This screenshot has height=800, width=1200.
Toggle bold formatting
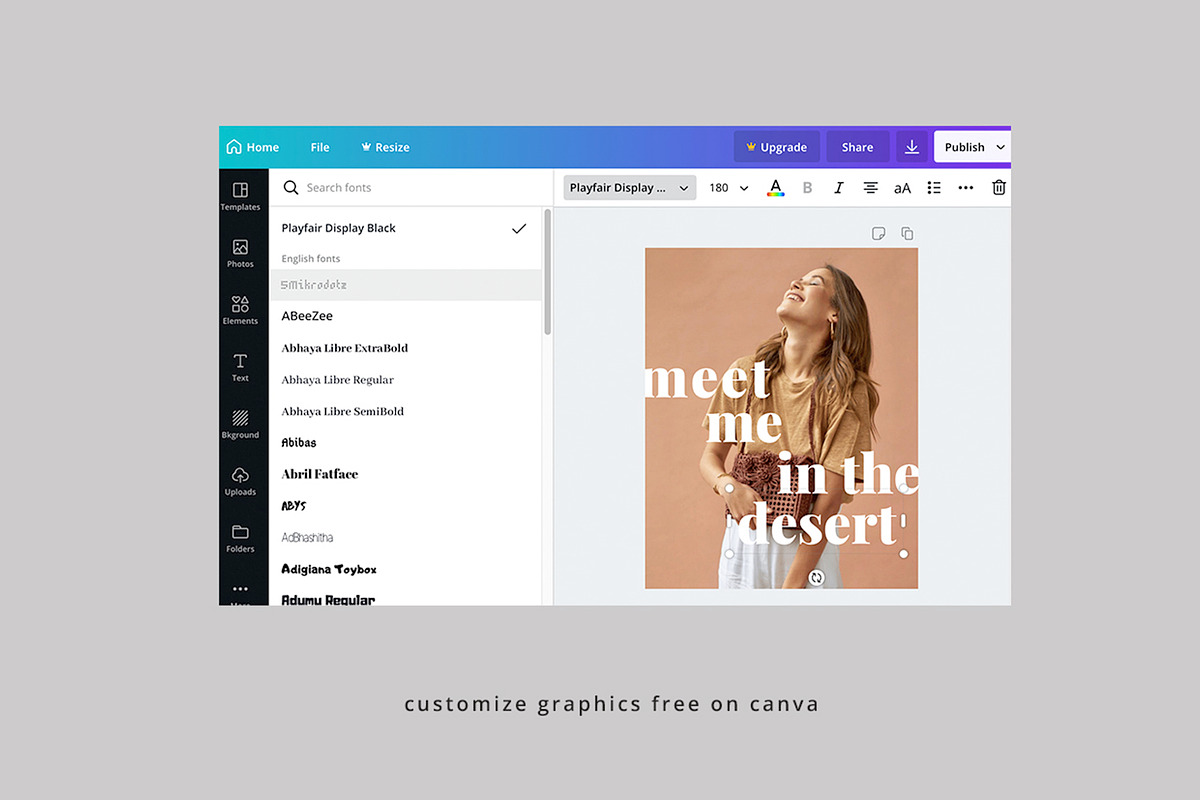tap(807, 187)
